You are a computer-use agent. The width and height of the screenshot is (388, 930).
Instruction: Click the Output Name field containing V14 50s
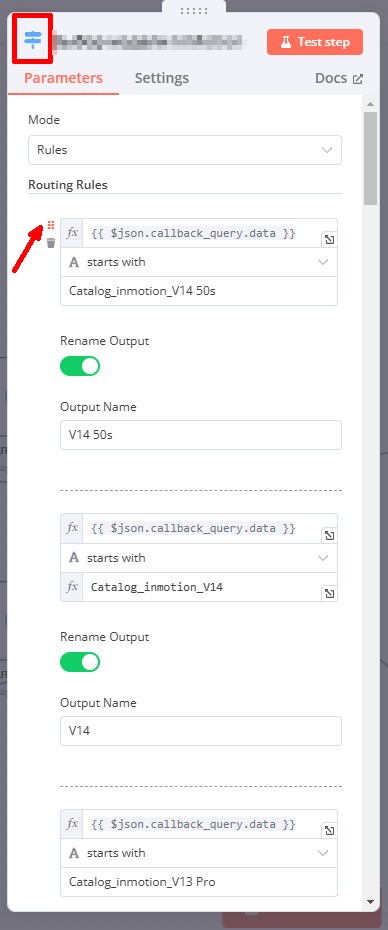click(201, 435)
